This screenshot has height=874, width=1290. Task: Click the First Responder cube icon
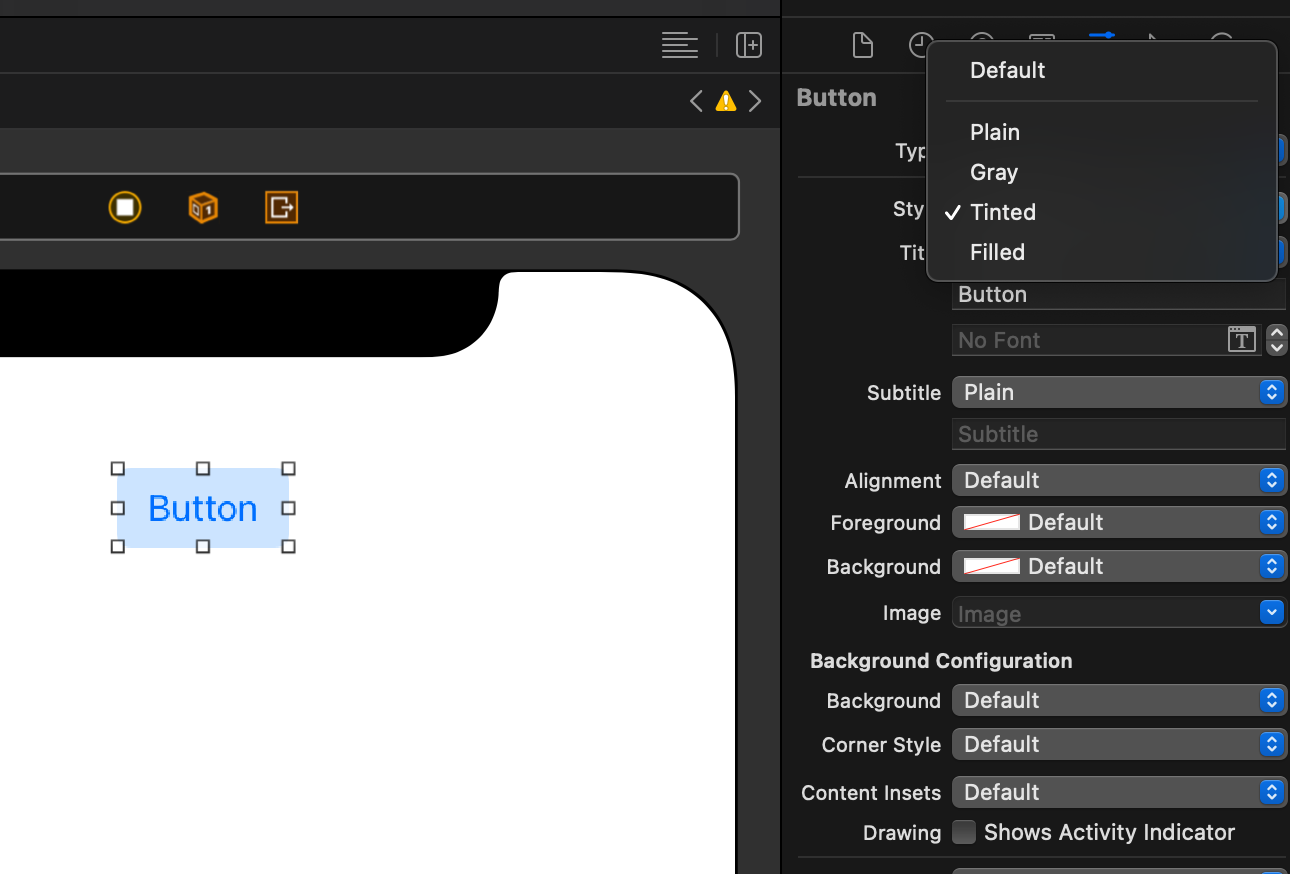point(203,207)
